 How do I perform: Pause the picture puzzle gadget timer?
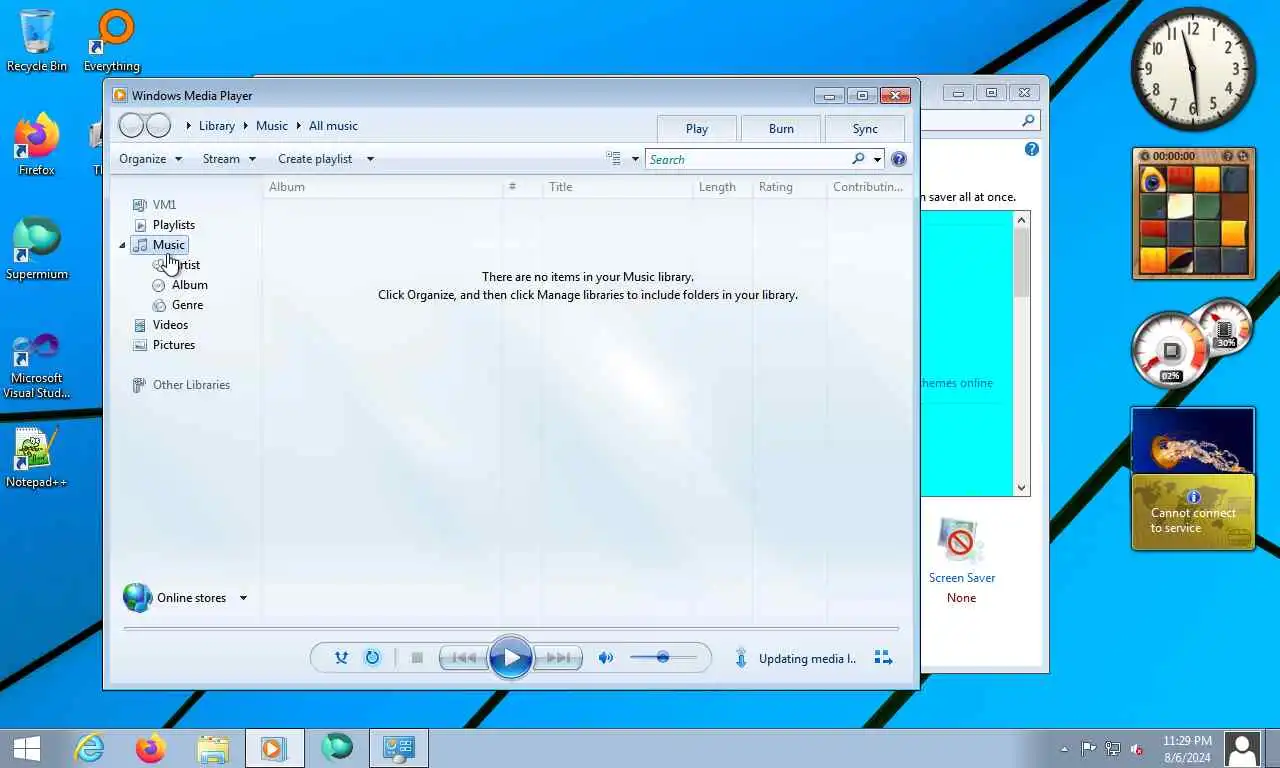coord(1144,156)
